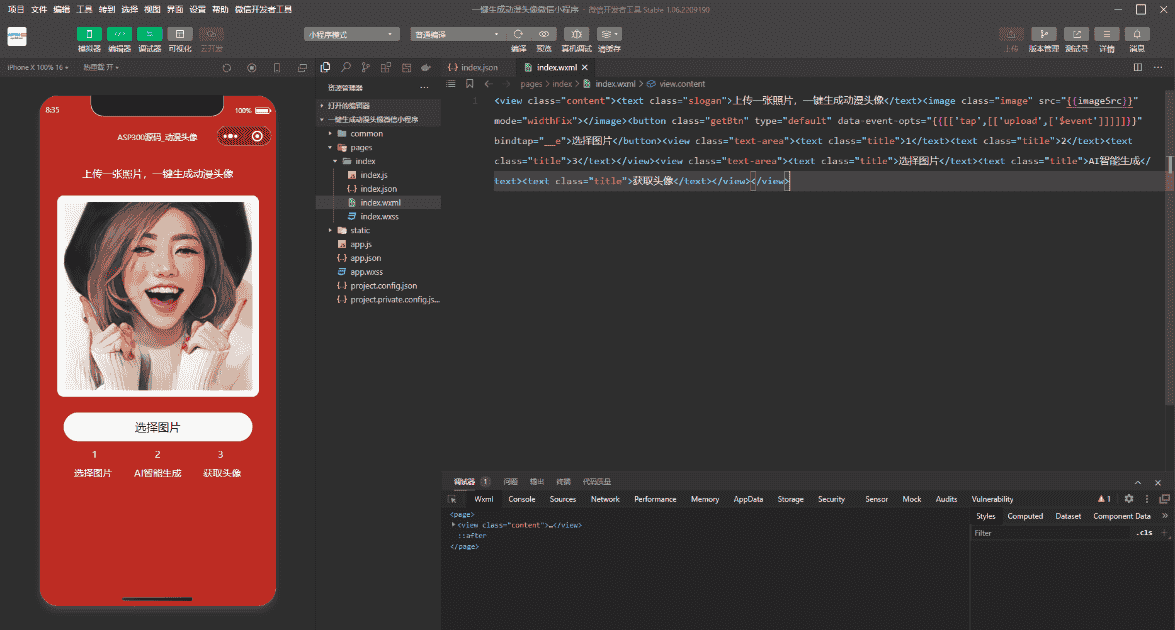Image resolution: width=1175 pixels, height=630 pixels.
Task: Open the 设置 menu in menu bar
Action: (197, 9)
